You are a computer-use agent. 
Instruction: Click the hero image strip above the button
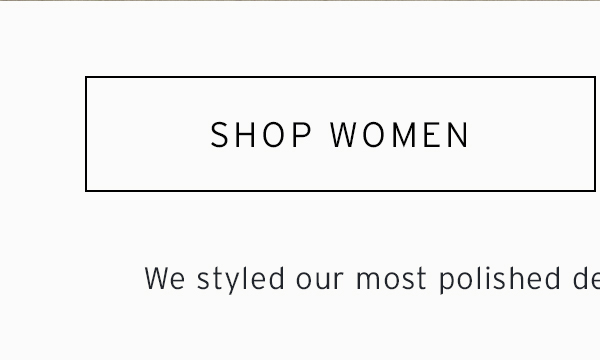pos(300,0)
